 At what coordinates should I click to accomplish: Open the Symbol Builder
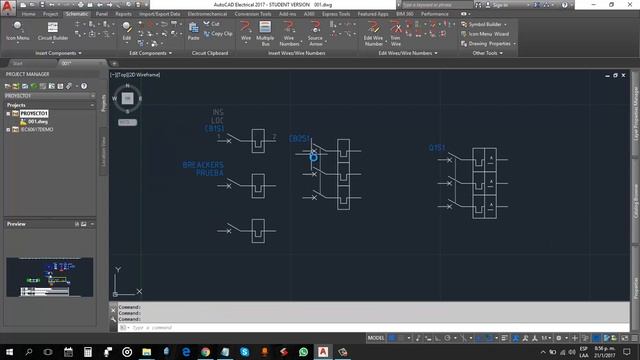(x=482, y=24)
